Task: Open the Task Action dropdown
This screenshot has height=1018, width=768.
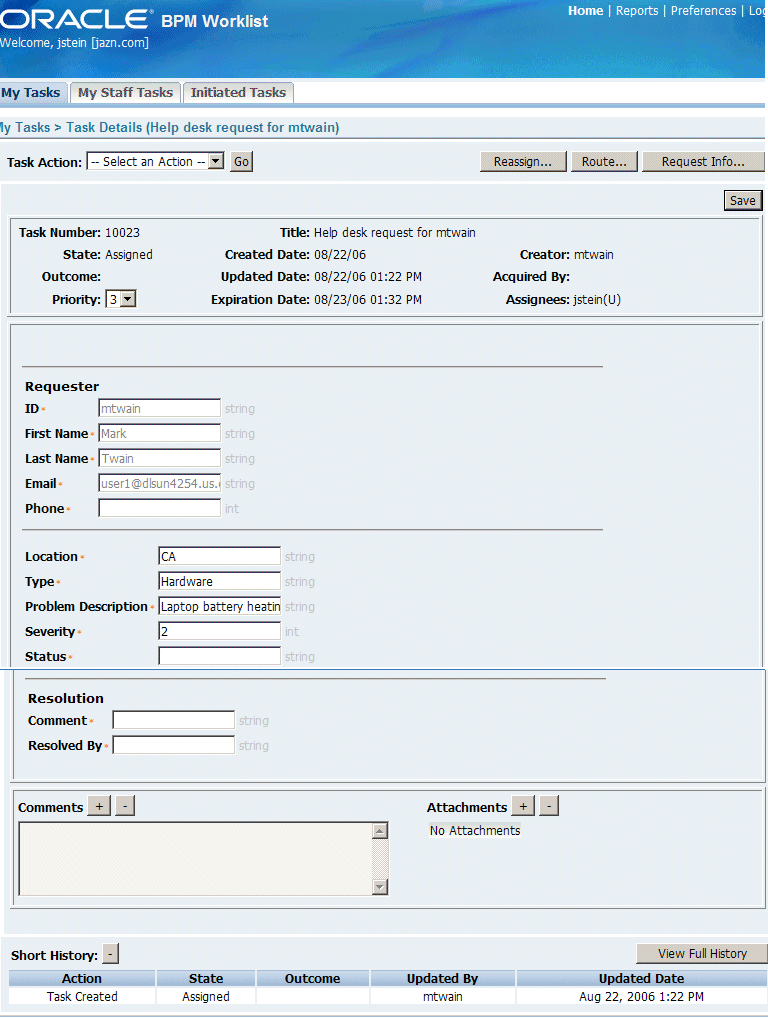Action: (155, 162)
